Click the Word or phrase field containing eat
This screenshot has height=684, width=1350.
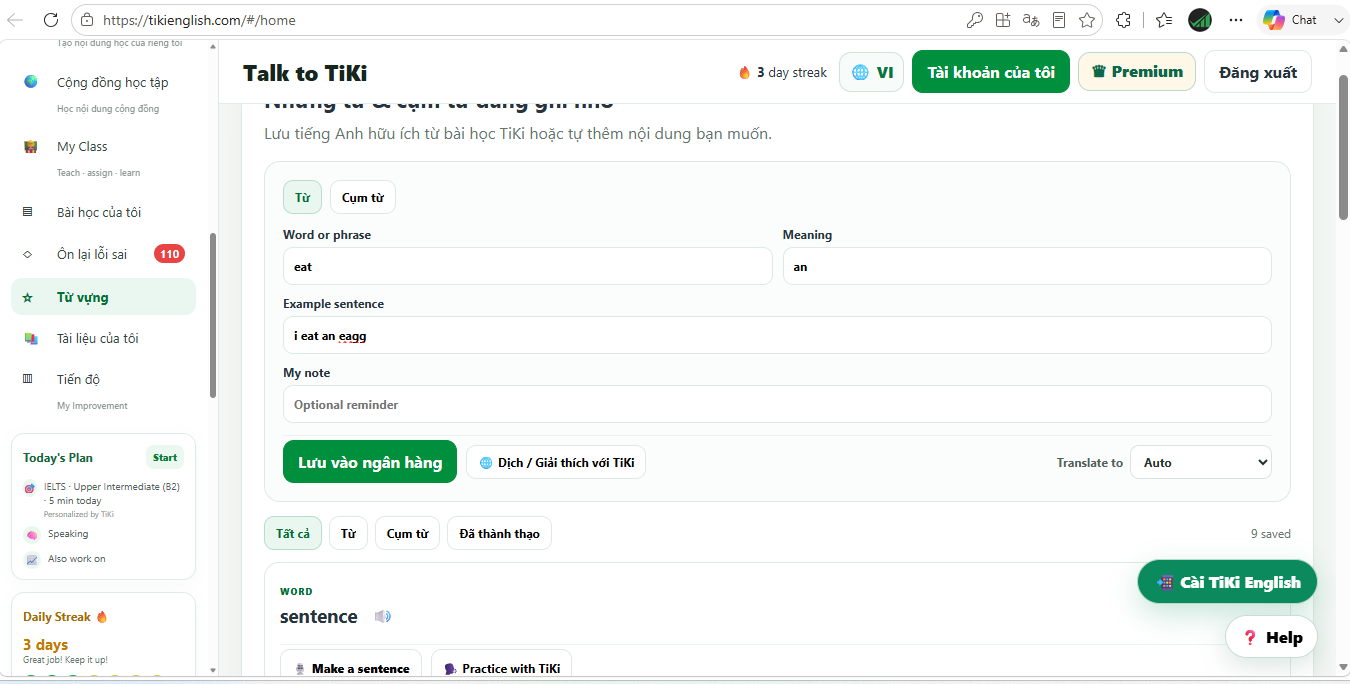(x=528, y=266)
